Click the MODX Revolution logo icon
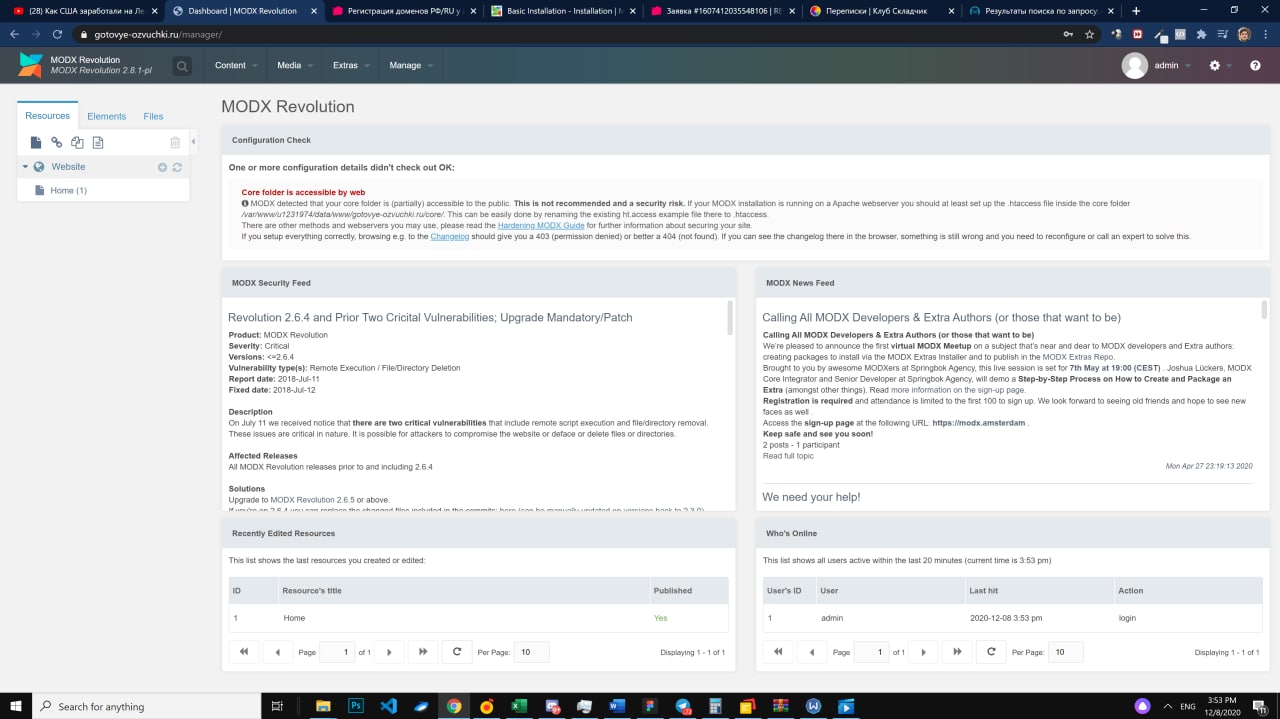The width and height of the screenshot is (1280, 719). point(31,65)
